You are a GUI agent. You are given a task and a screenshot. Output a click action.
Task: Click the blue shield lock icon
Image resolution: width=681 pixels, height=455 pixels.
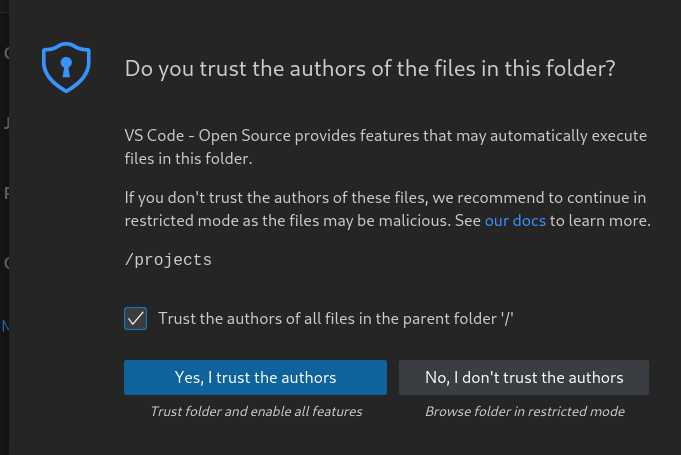tap(66, 67)
